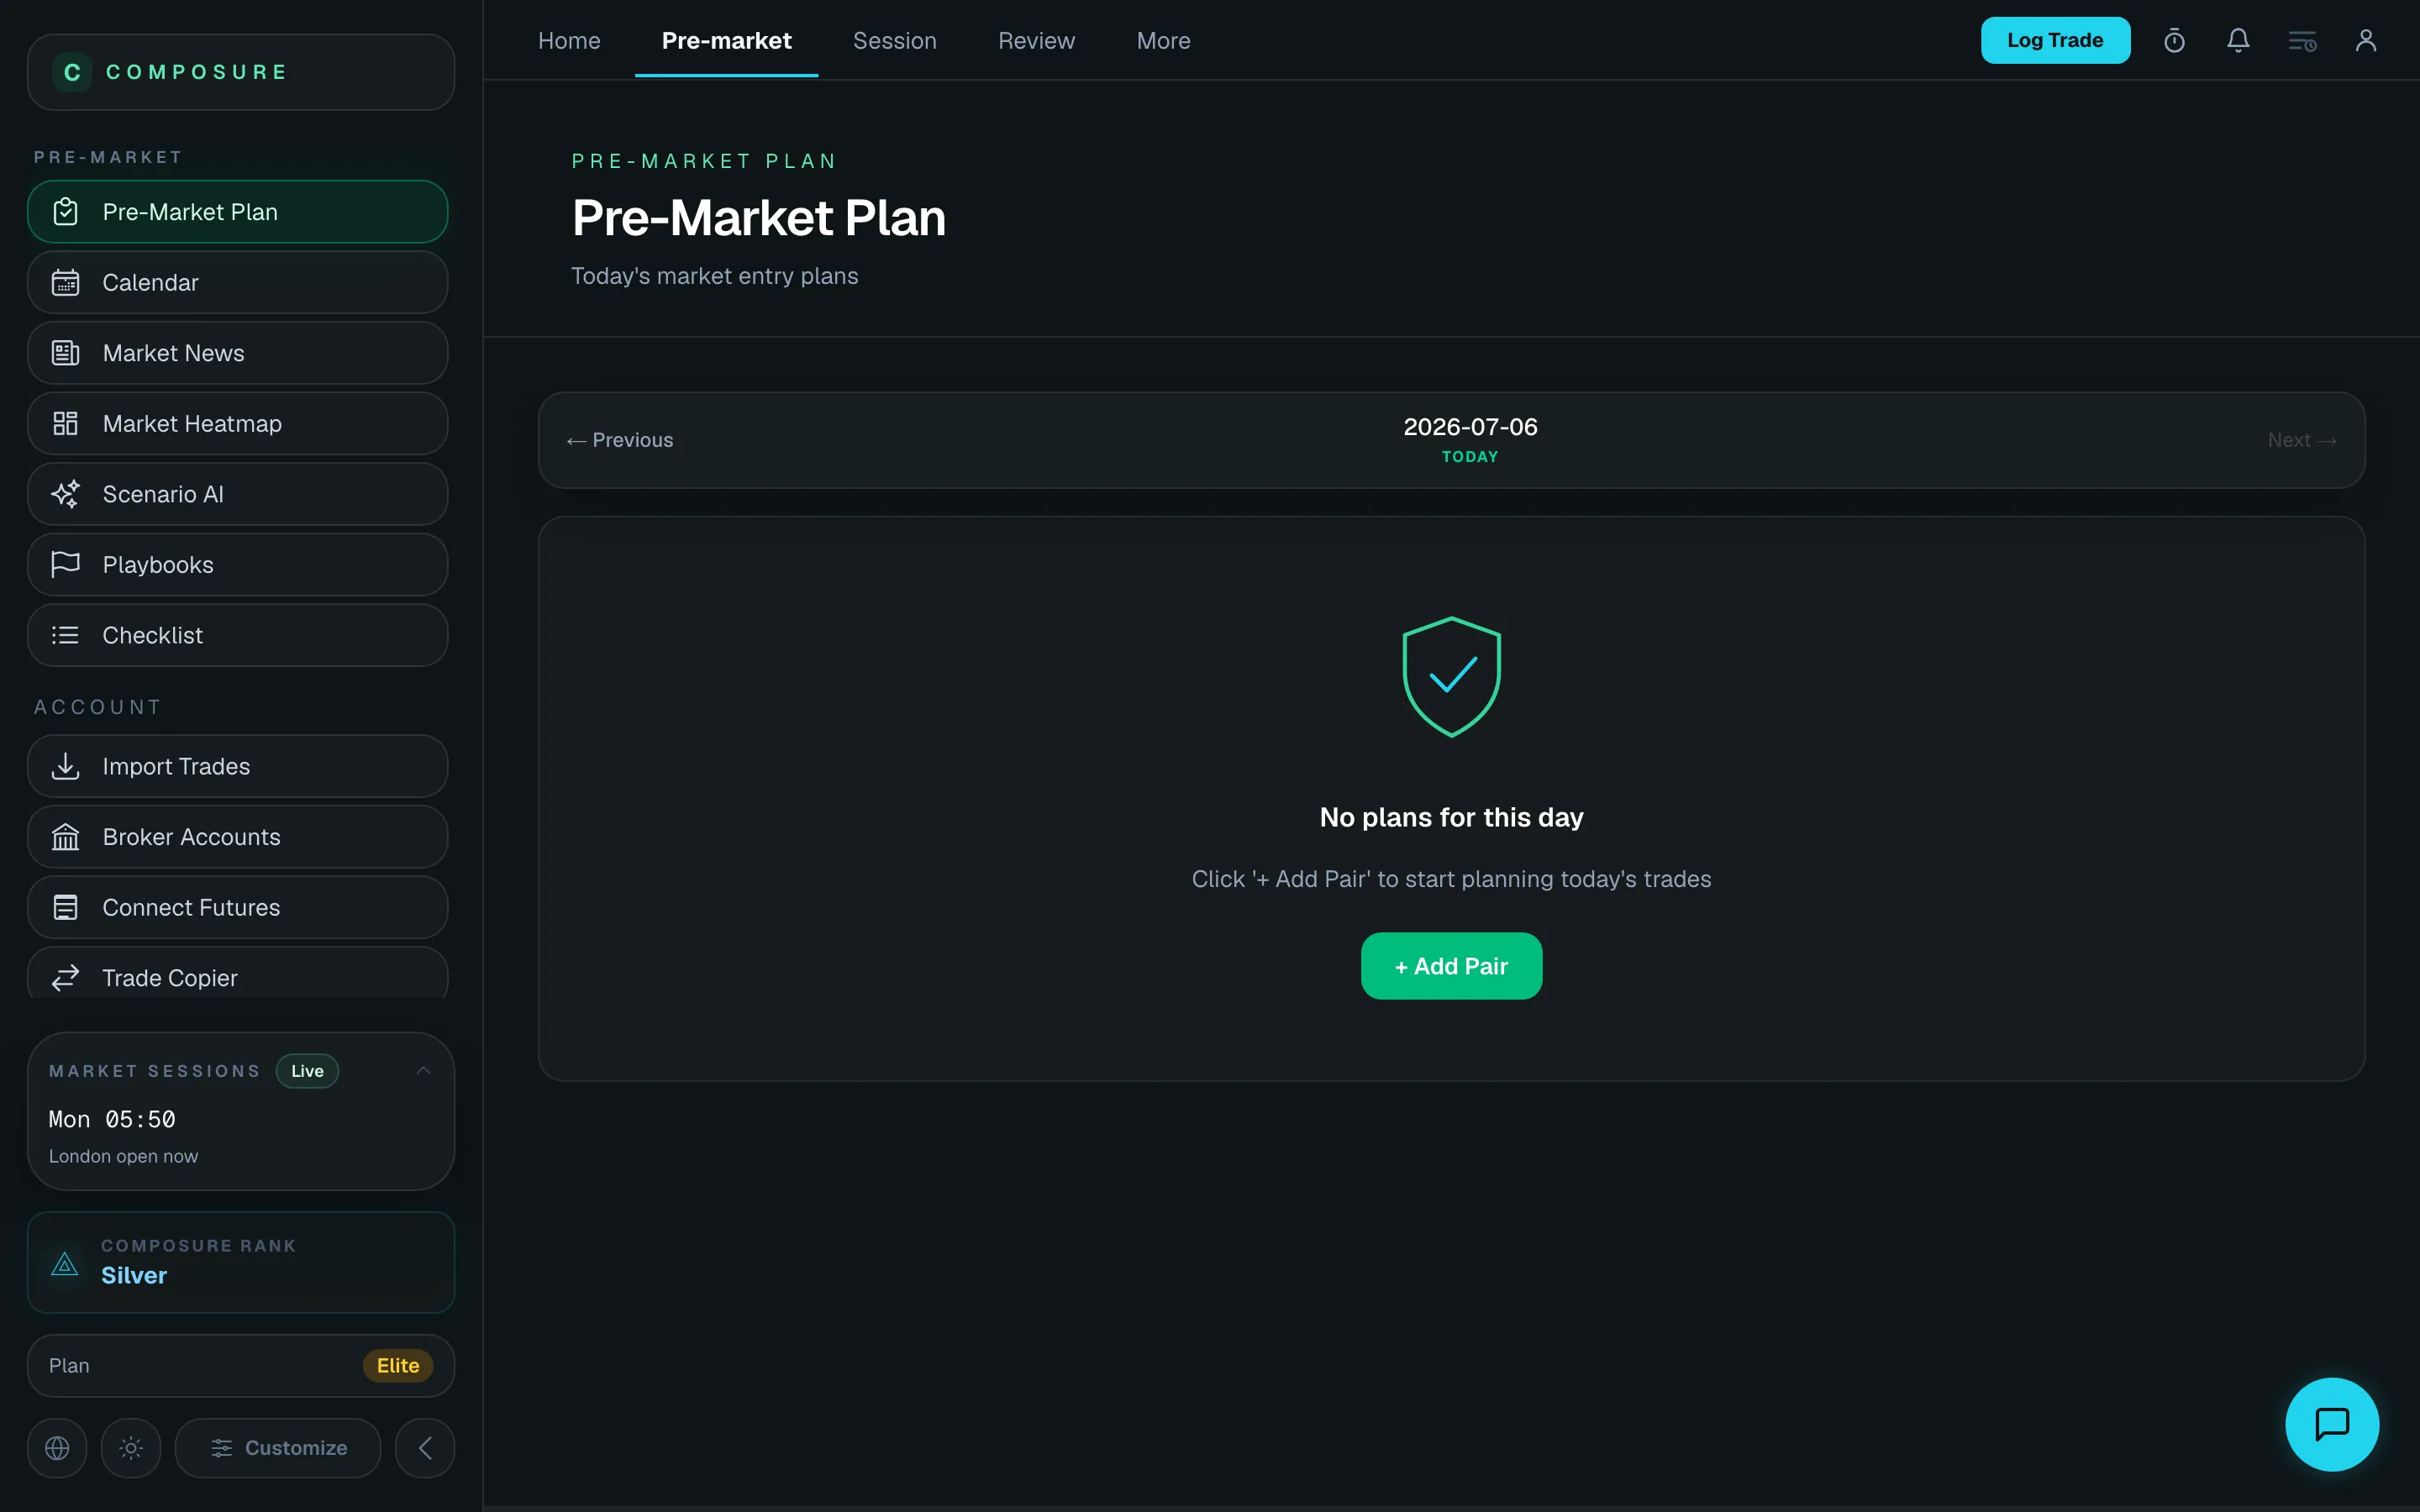Click the + Add Pair button
The height and width of the screenshot is (1512, 2420).
[x=1451, y=966]
